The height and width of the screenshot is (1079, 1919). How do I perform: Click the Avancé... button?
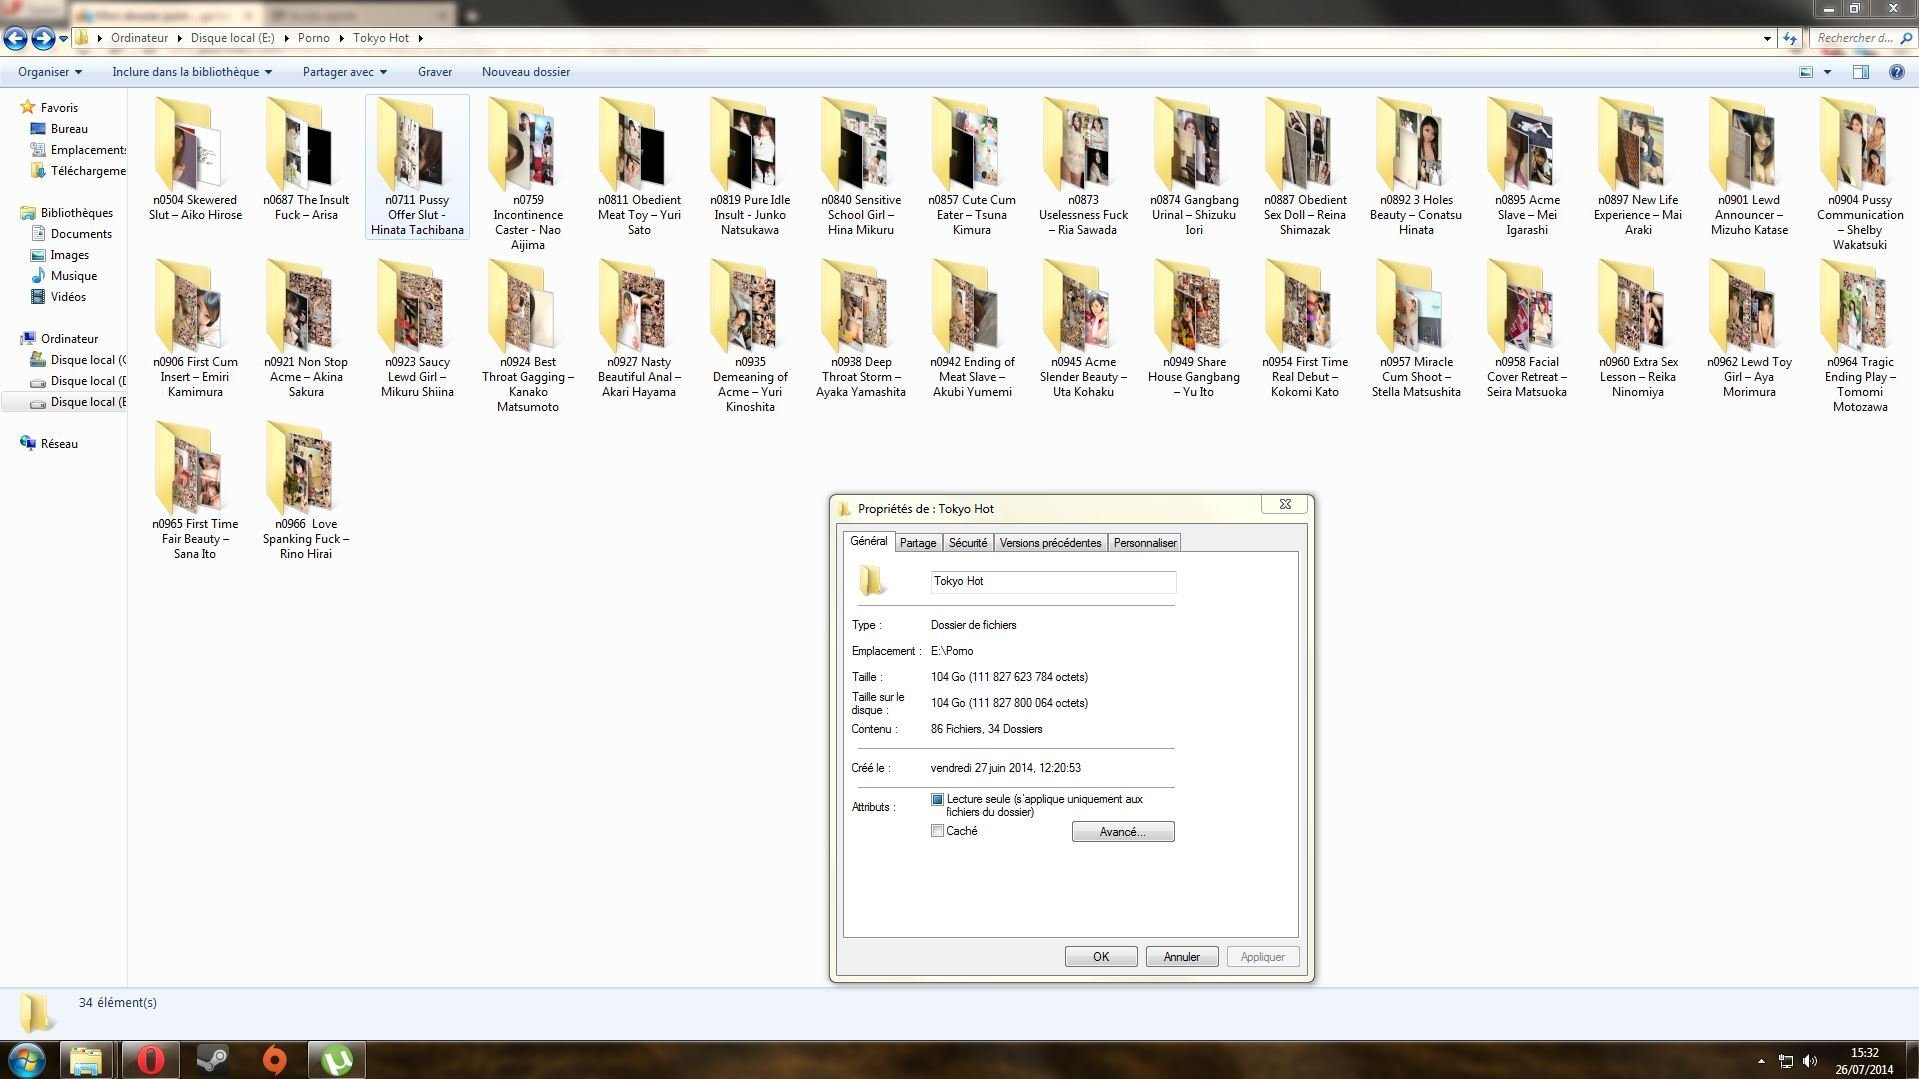1122,832
